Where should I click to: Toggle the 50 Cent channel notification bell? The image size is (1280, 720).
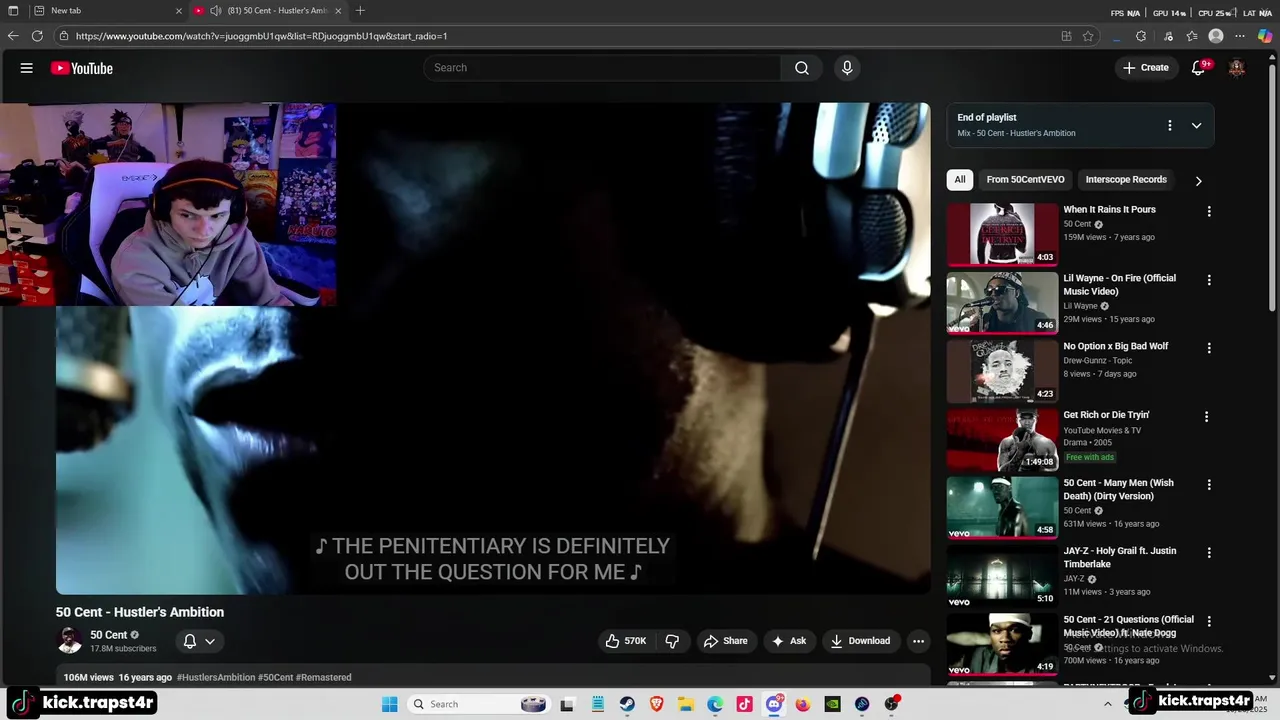pos(190,641)
